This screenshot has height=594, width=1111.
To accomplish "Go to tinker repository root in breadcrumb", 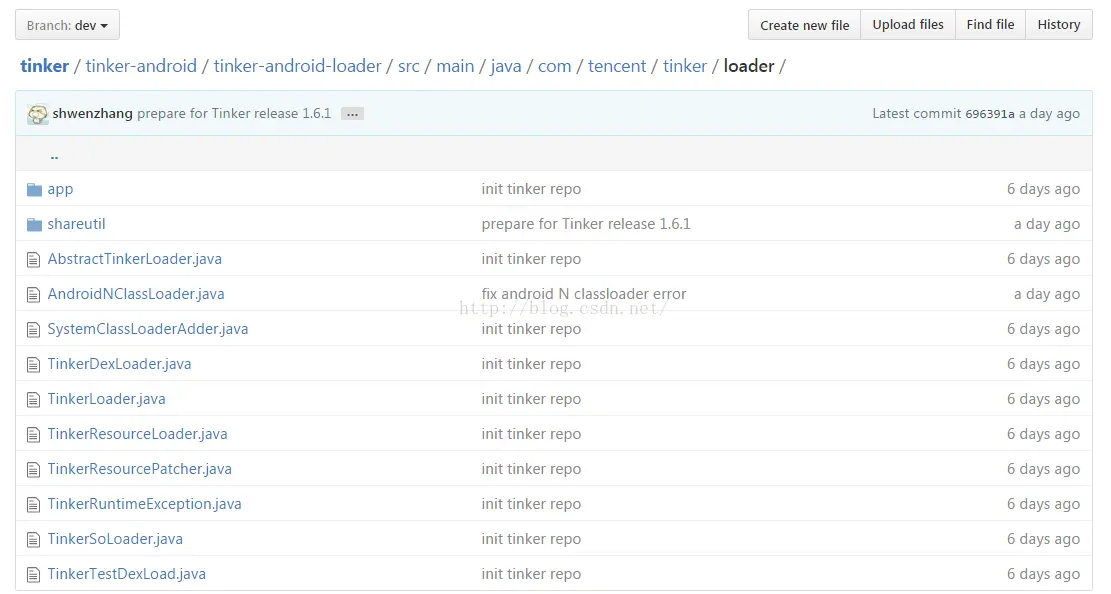I will click(x=45, y=66).
